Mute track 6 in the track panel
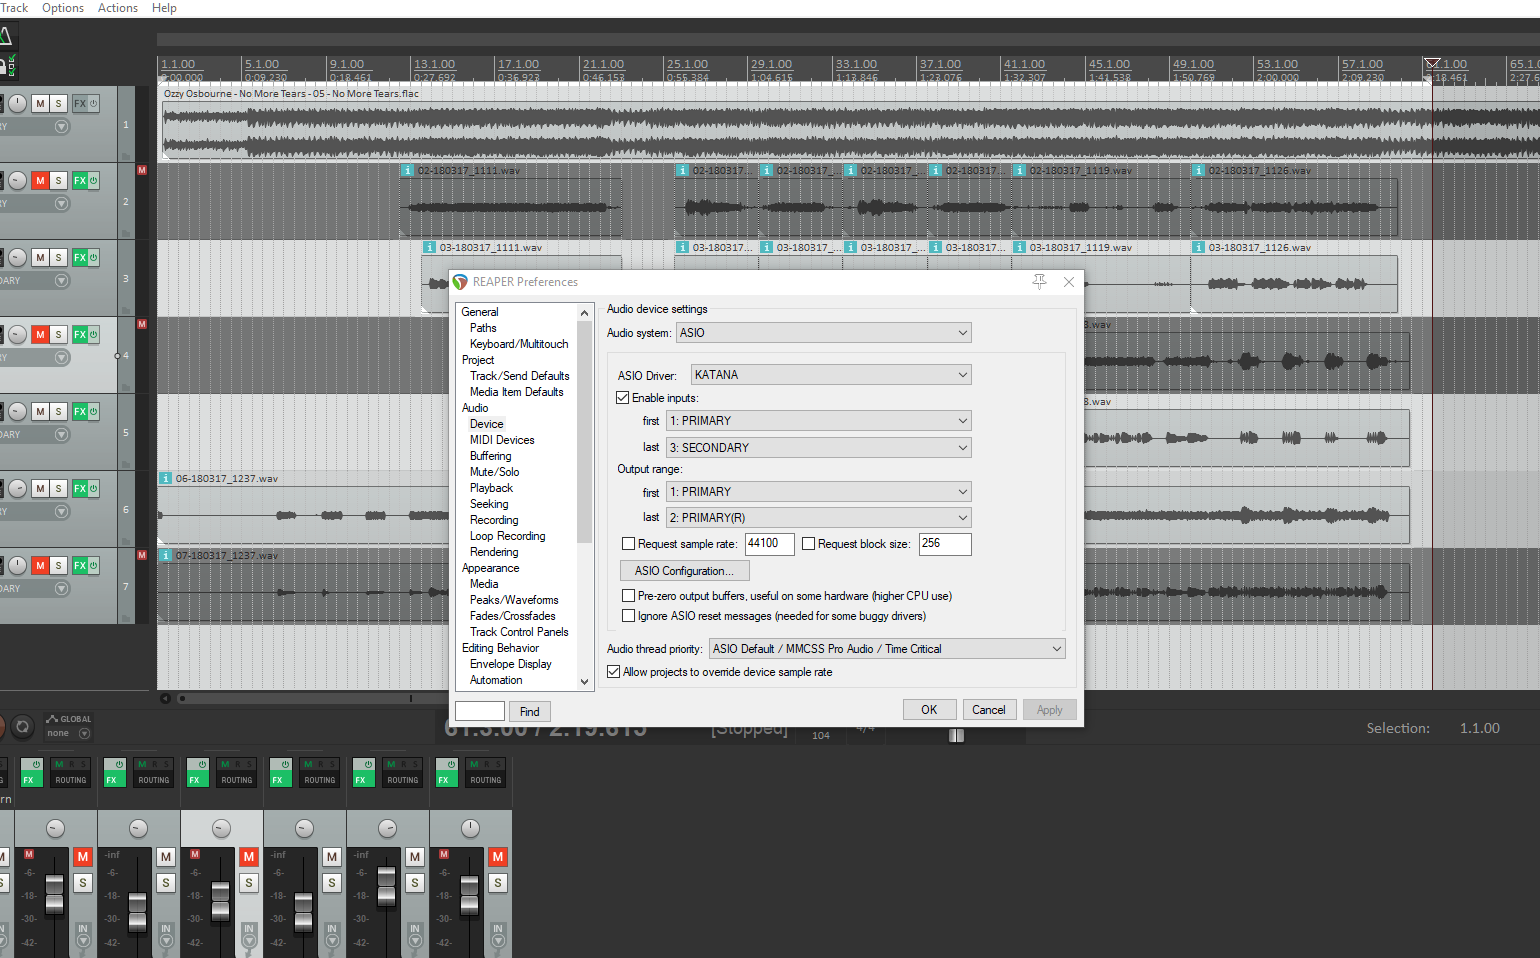 click(40, 489)
